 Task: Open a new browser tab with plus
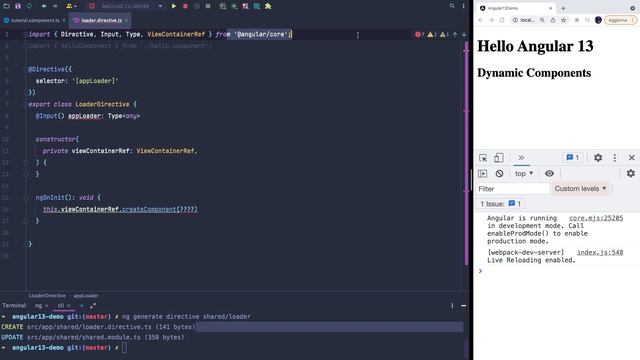tap(563, 8)
